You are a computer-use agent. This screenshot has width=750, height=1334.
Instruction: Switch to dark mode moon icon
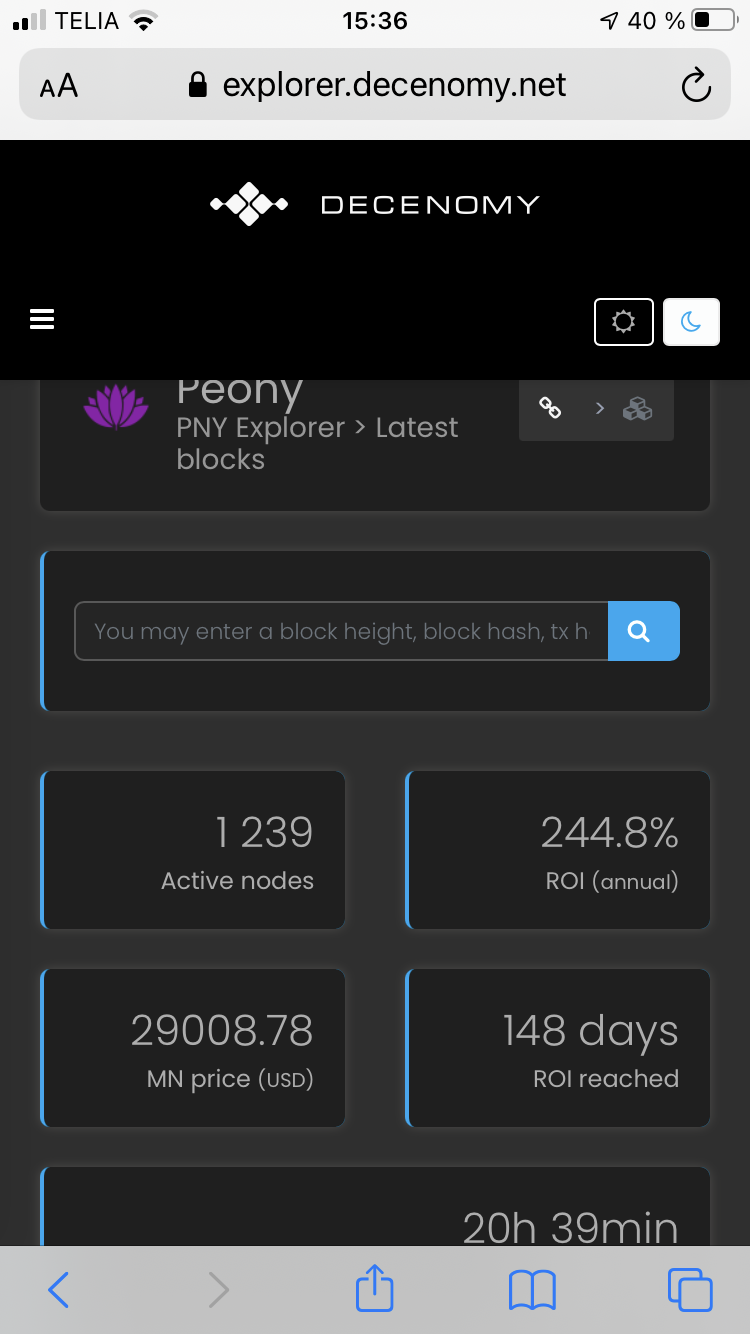click(x=691, y=322)
